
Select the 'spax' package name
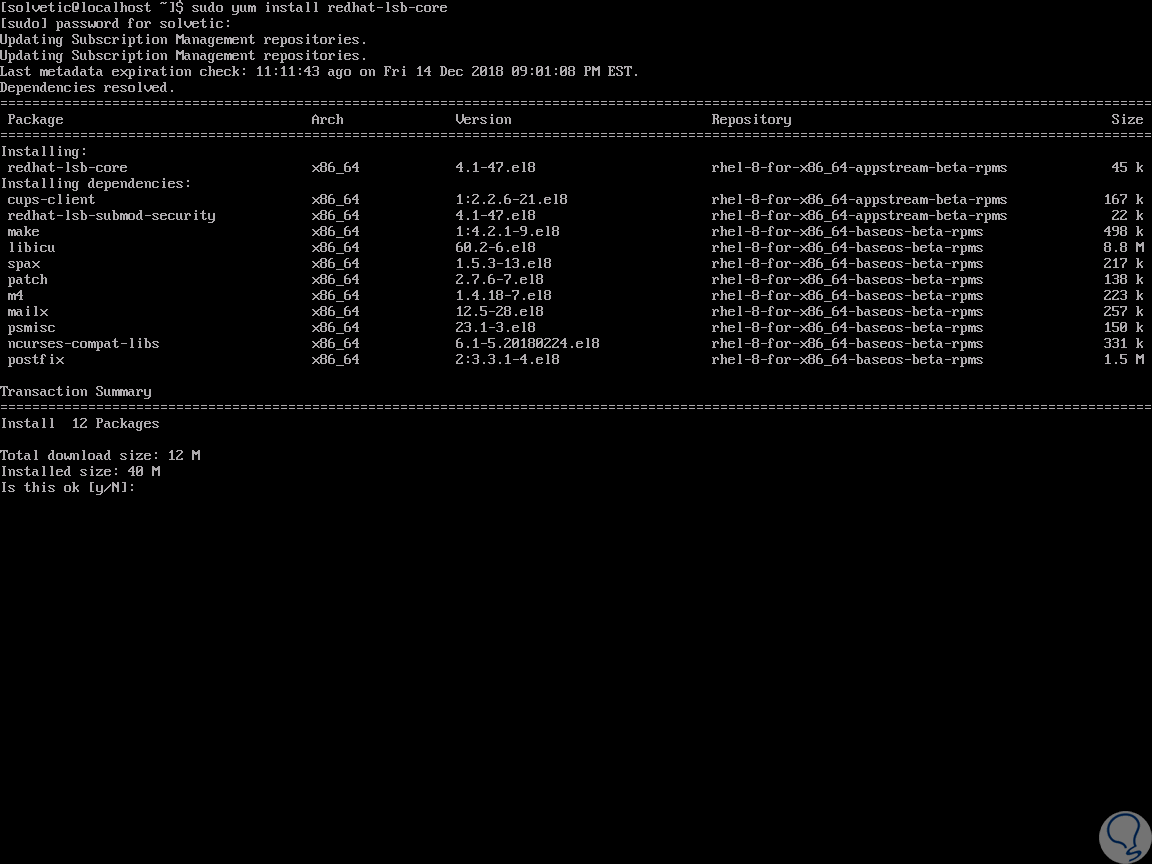pyautogui.click(x=24, y=264)
